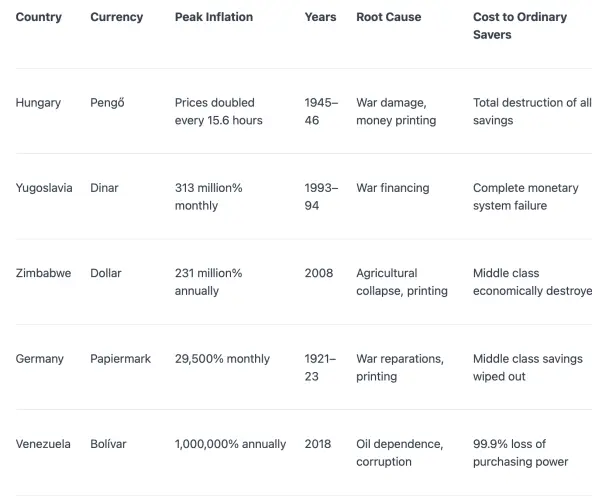Click the Years column header

(320, 17)
